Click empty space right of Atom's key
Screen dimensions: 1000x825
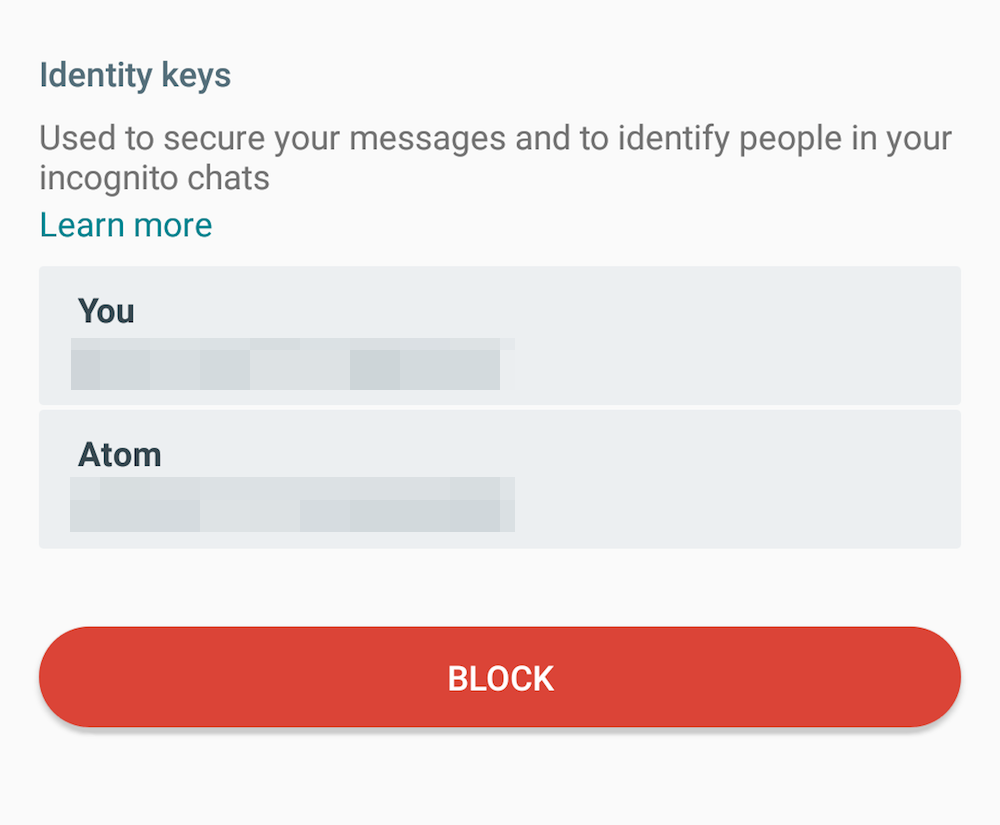coord(740,505)
